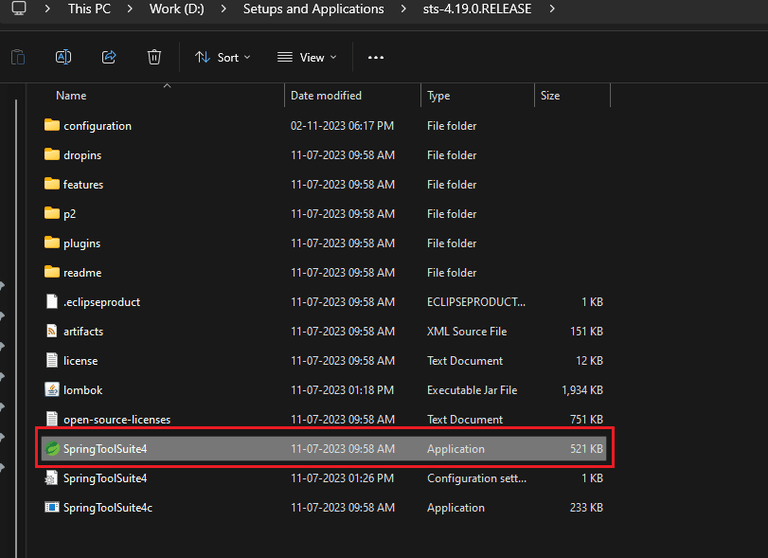Expand chevron before This PC breadcrumb
This screenshot has height=558, width=768.
[47, 9]
